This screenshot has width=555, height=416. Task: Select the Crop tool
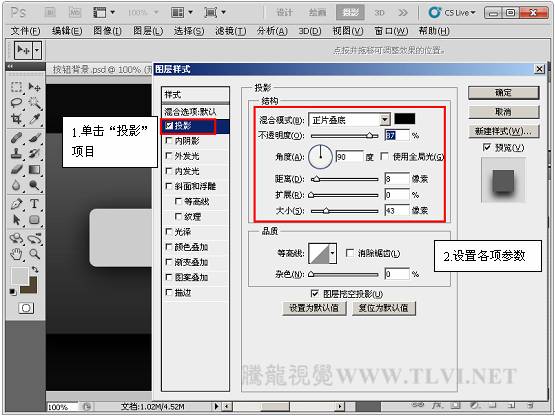(x=16, y=119)
